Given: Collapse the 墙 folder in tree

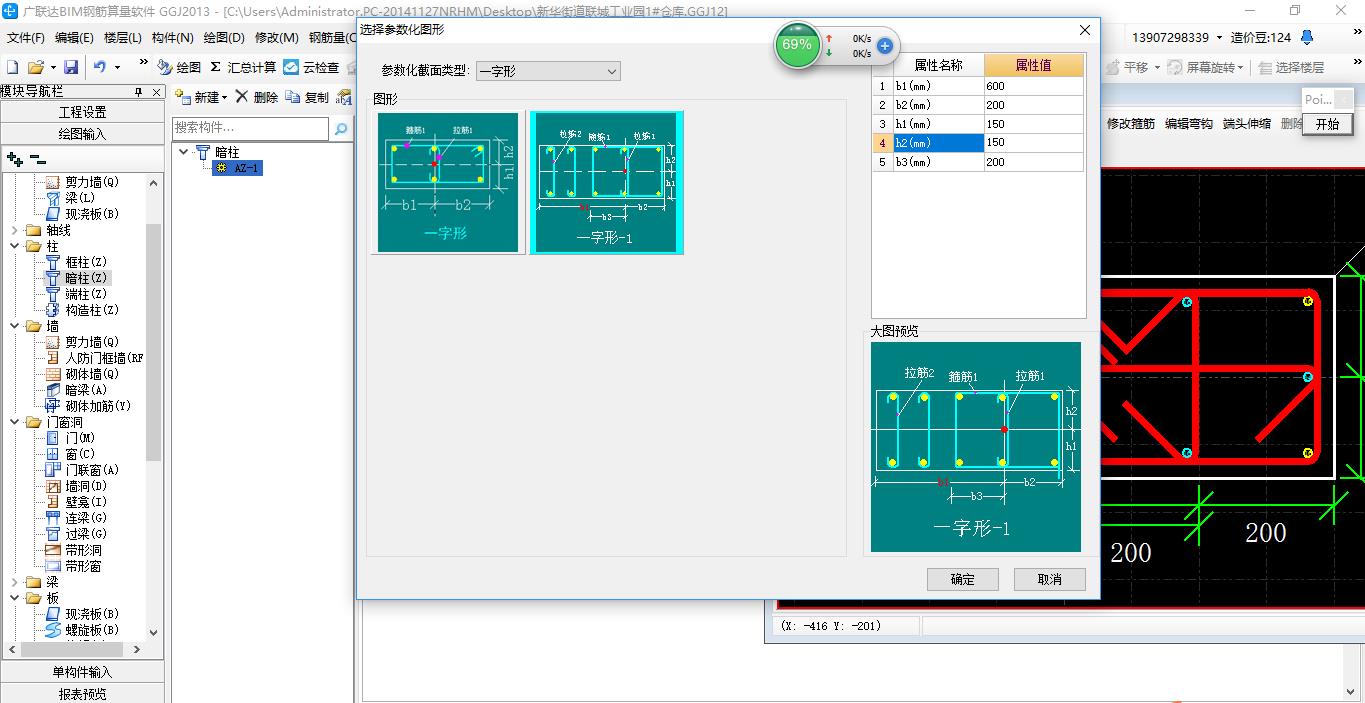Looking at the screenshot, I should click(x=15, y=326).
